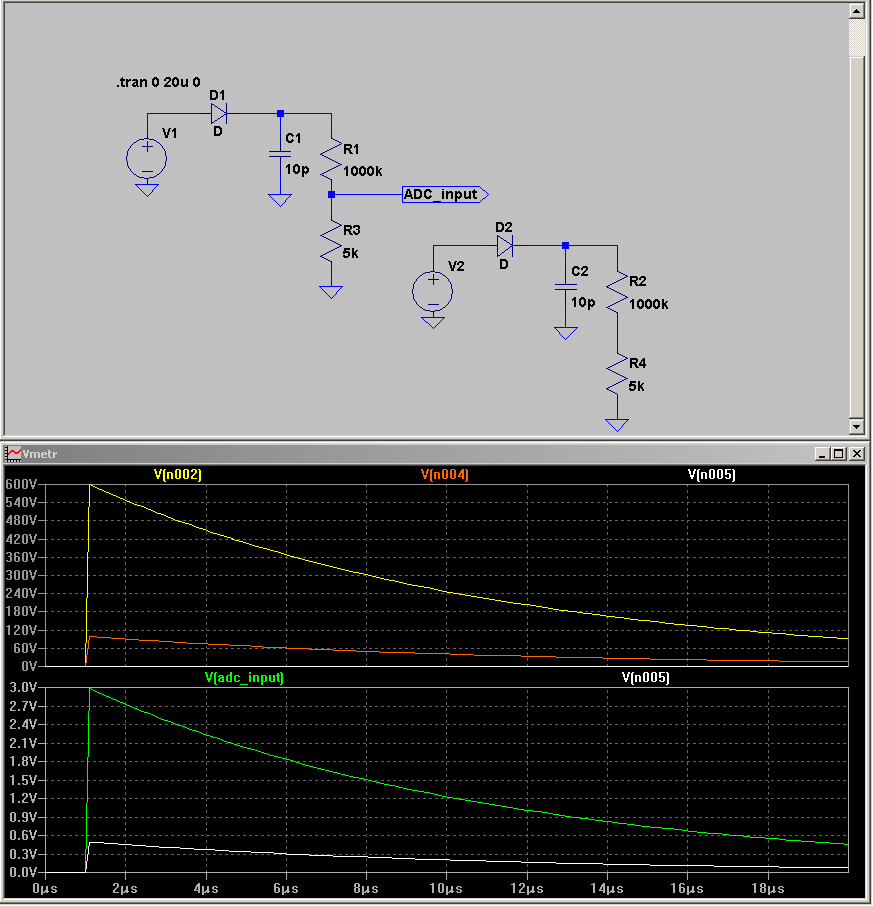
Task: Click the schematic scrollbar down arrow
Action: point(856,425)
